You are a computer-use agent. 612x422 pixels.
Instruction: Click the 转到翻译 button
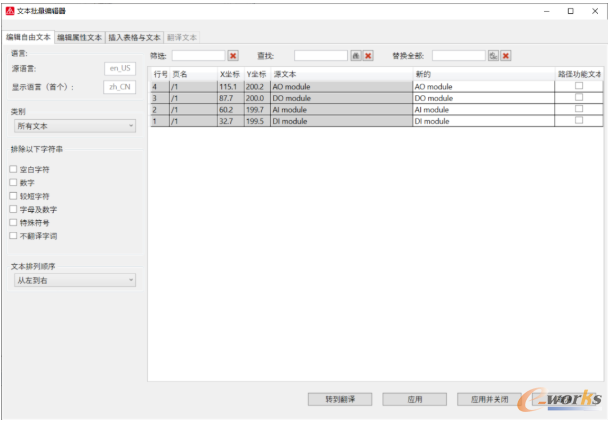click(x=340, y=399)
